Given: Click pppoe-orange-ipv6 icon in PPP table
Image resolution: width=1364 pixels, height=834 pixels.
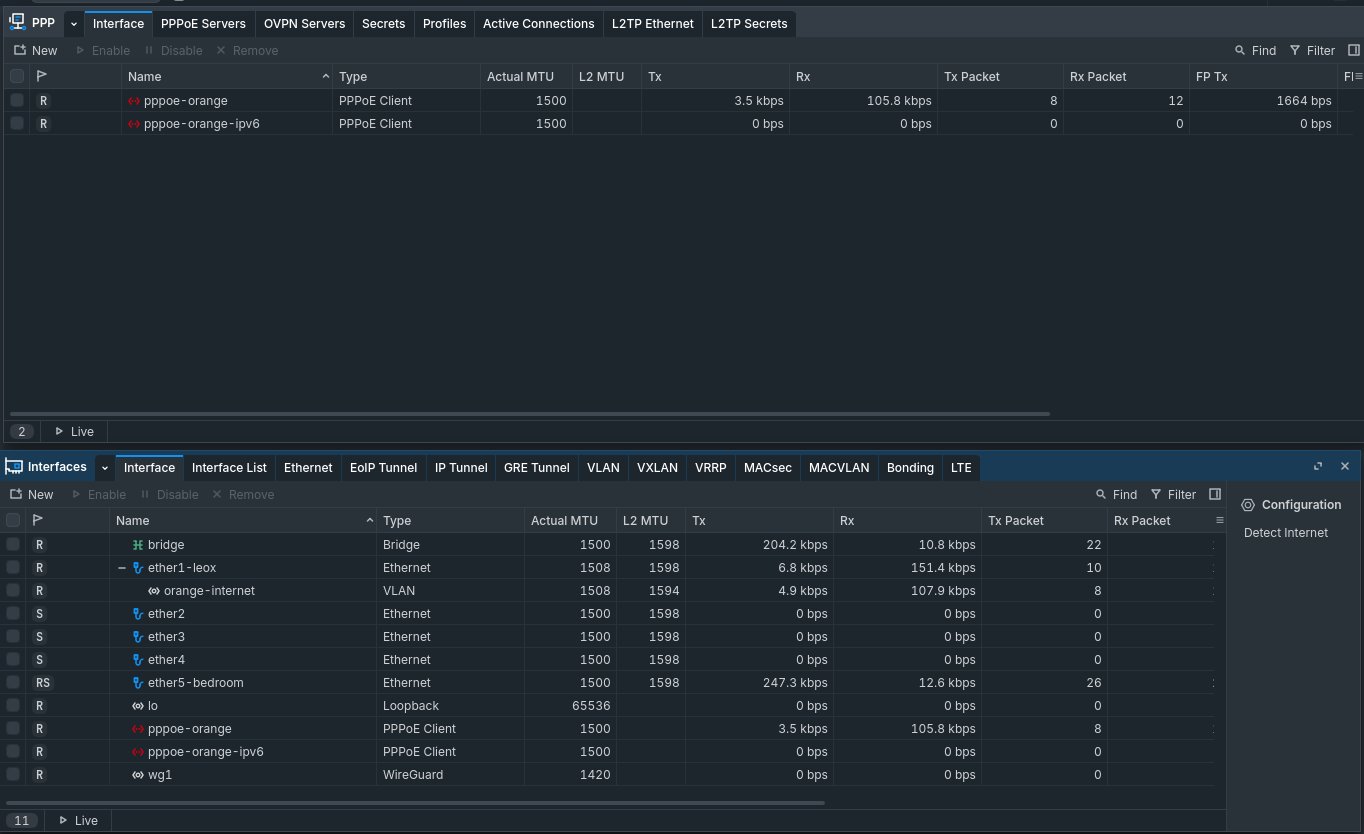Looking at the screenshot, I should [x=134, y=124].
